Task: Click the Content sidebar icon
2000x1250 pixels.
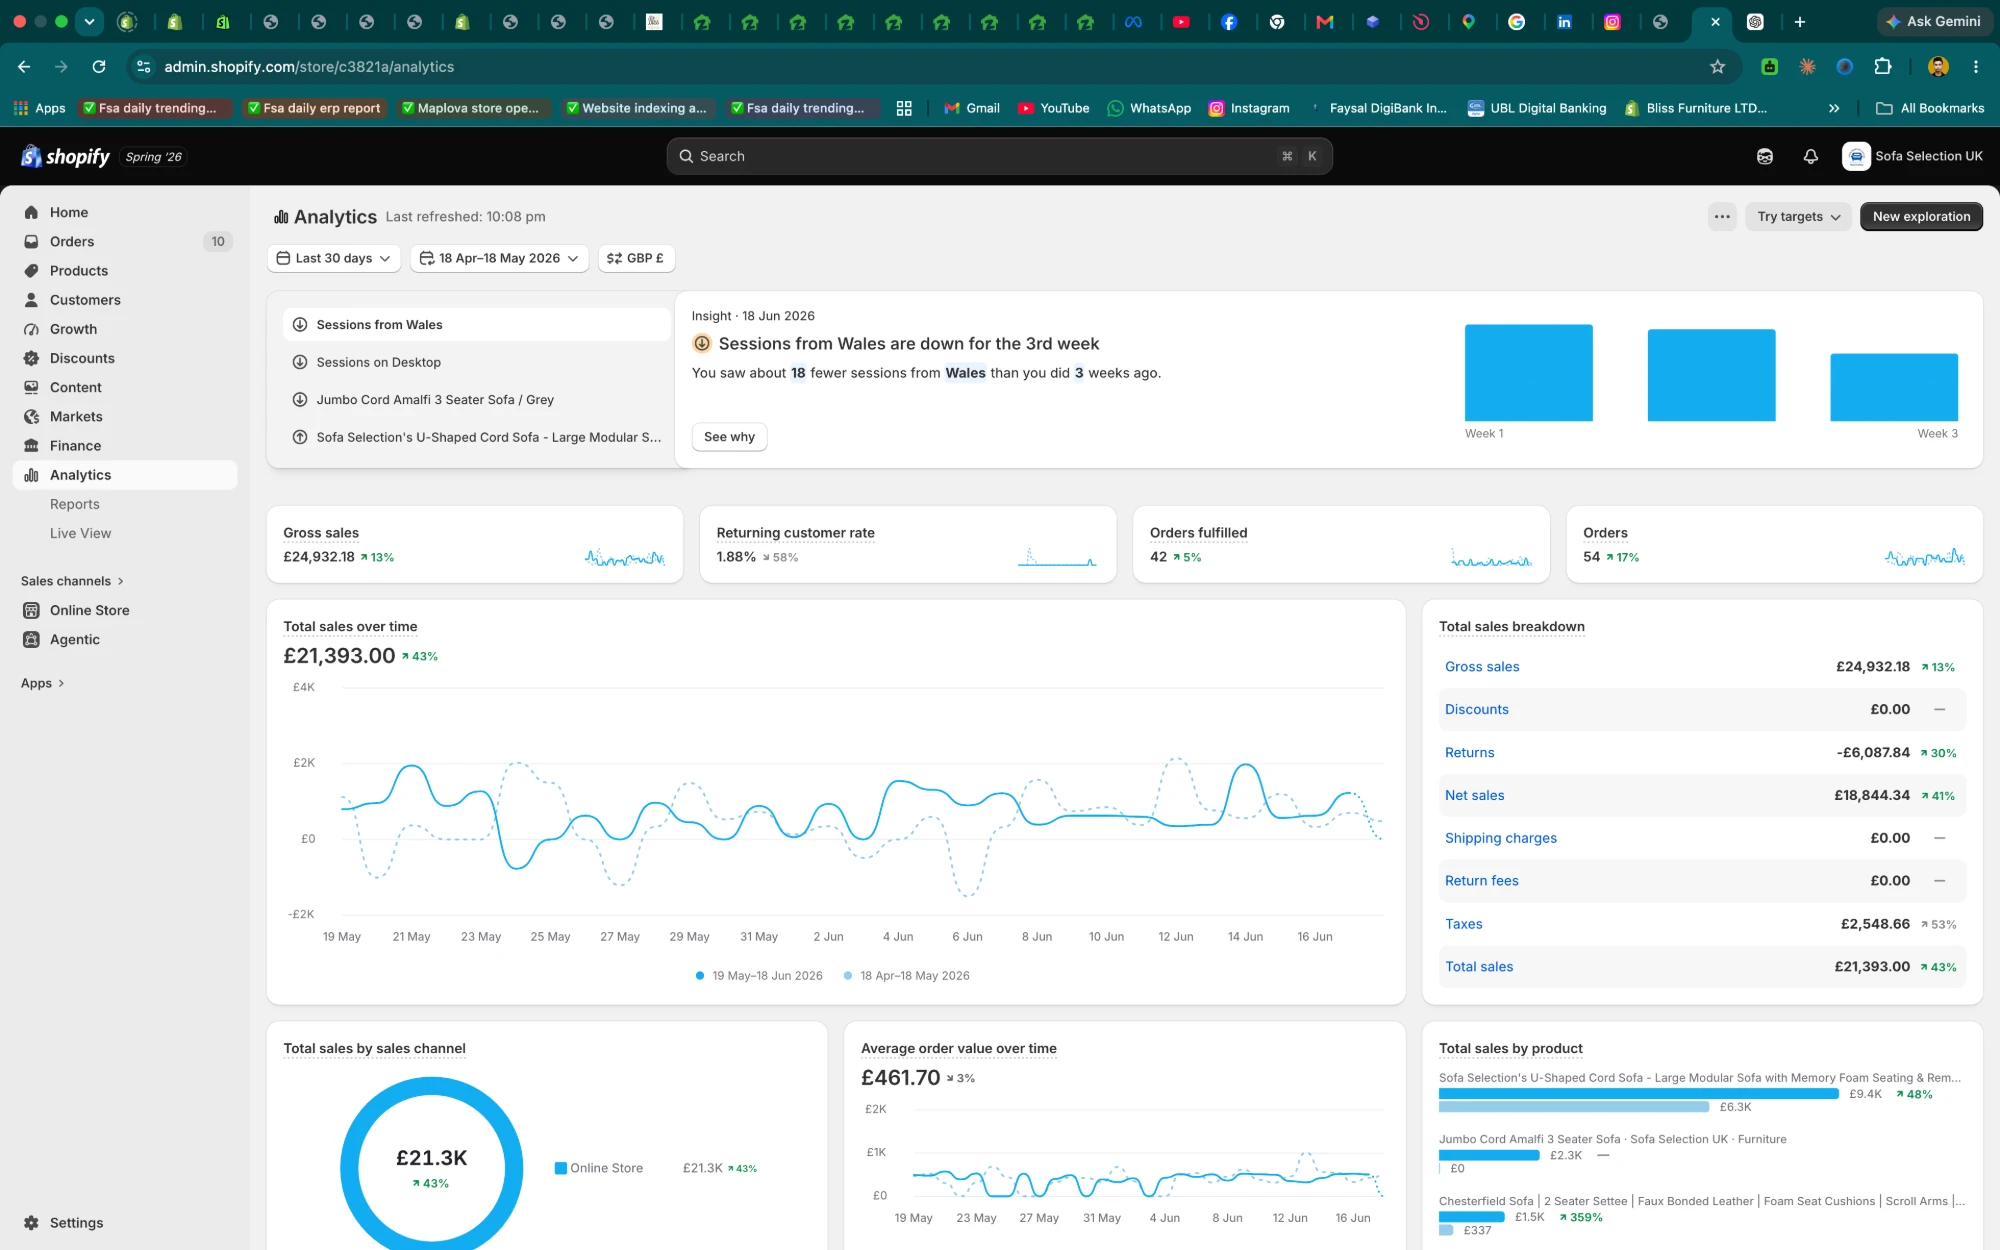Action: point(31,387)
